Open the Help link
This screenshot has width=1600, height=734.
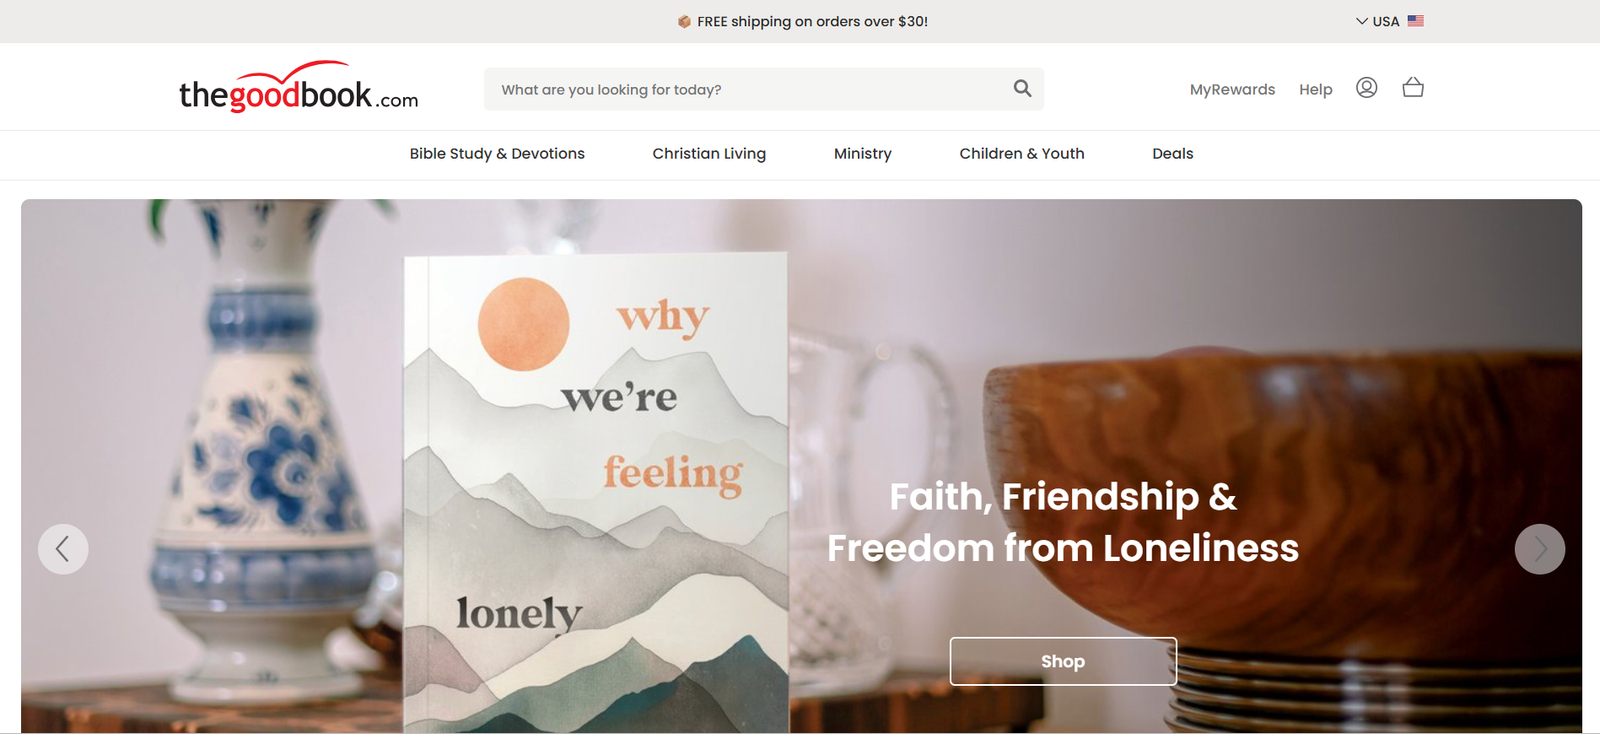[x=1316, y=89]
